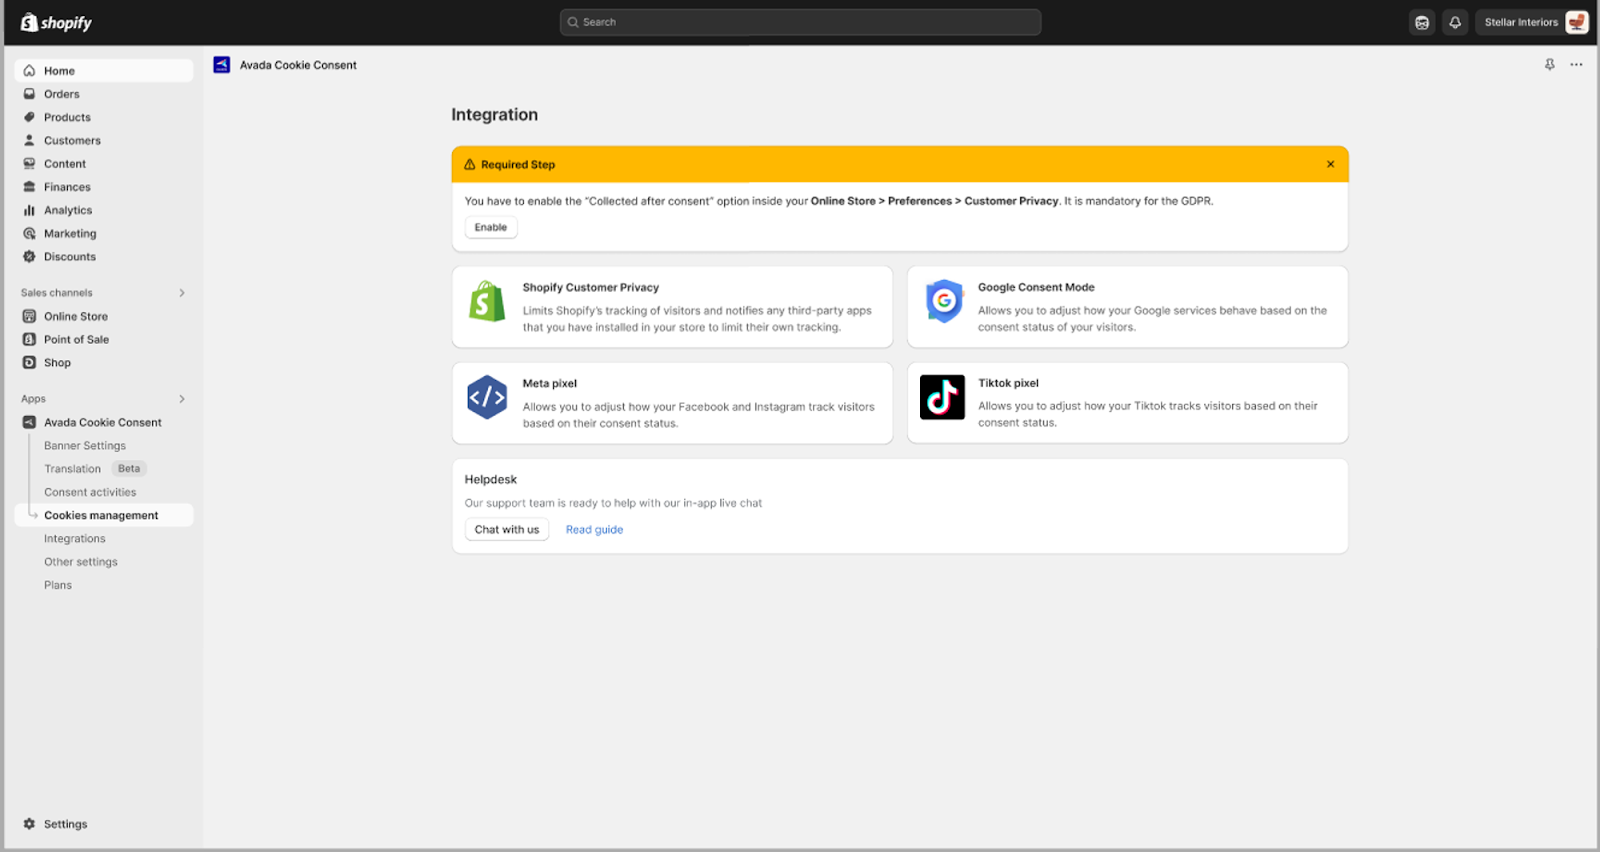Open Banner Settings in app menu
The image size is (1600, 852).
(85, 446)
